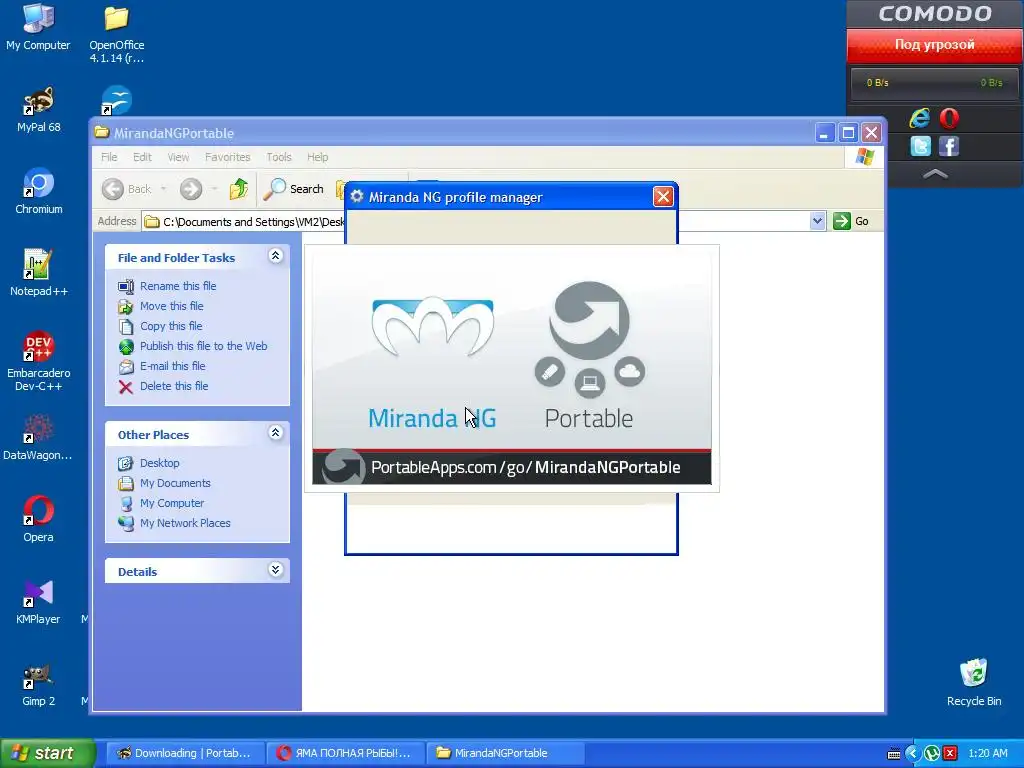Click the Go button beside address bar

point(852,221)
